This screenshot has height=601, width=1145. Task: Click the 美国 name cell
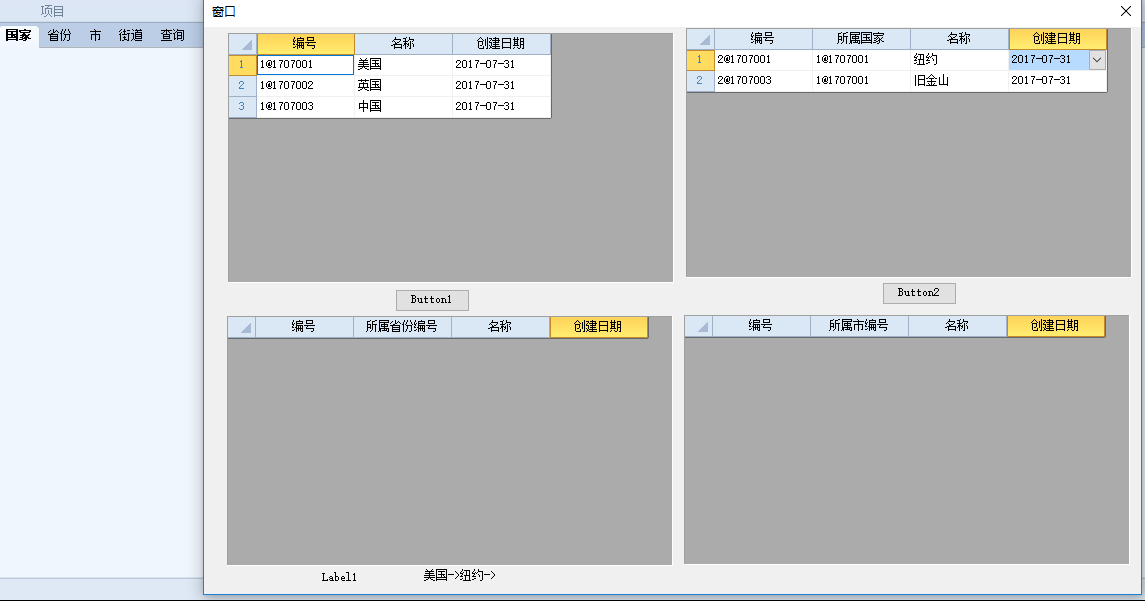(403, 65)
